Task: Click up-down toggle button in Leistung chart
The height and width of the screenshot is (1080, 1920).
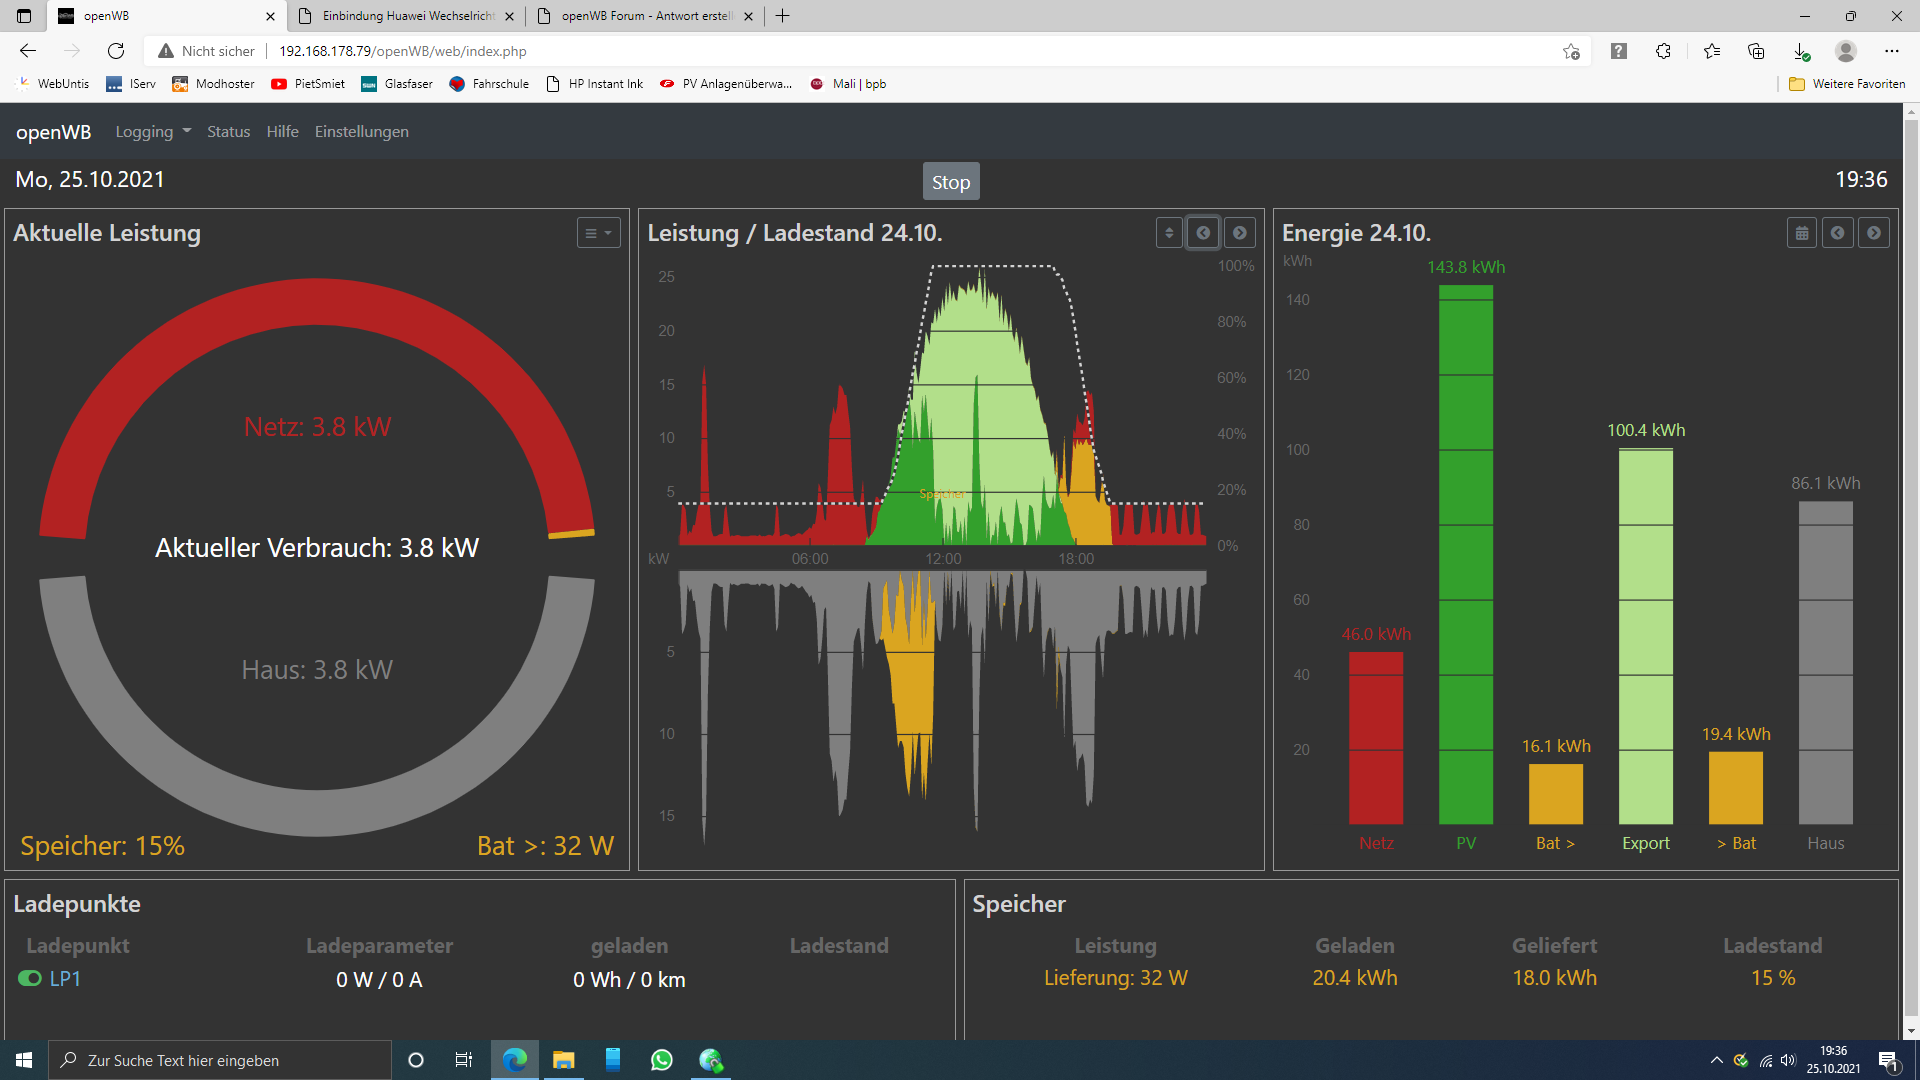Action: coord(1169,233)
